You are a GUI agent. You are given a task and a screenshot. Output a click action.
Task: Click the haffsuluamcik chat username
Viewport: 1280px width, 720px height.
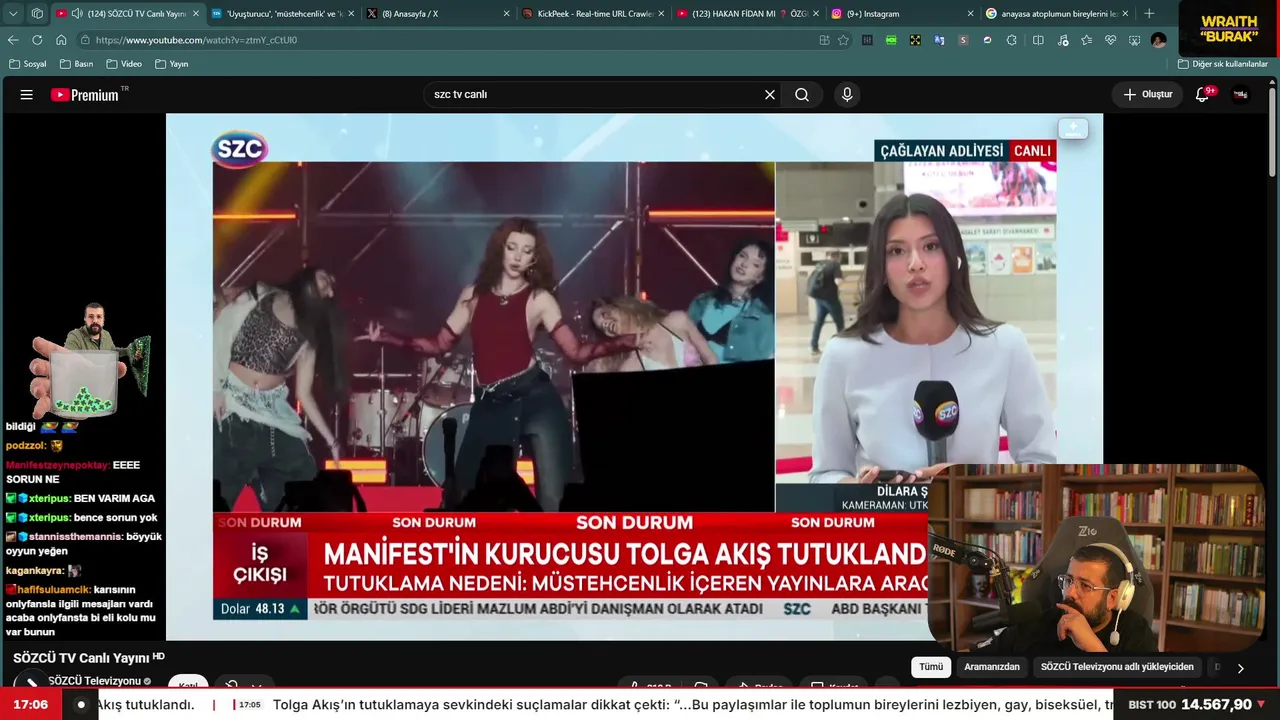click(54, 590)
